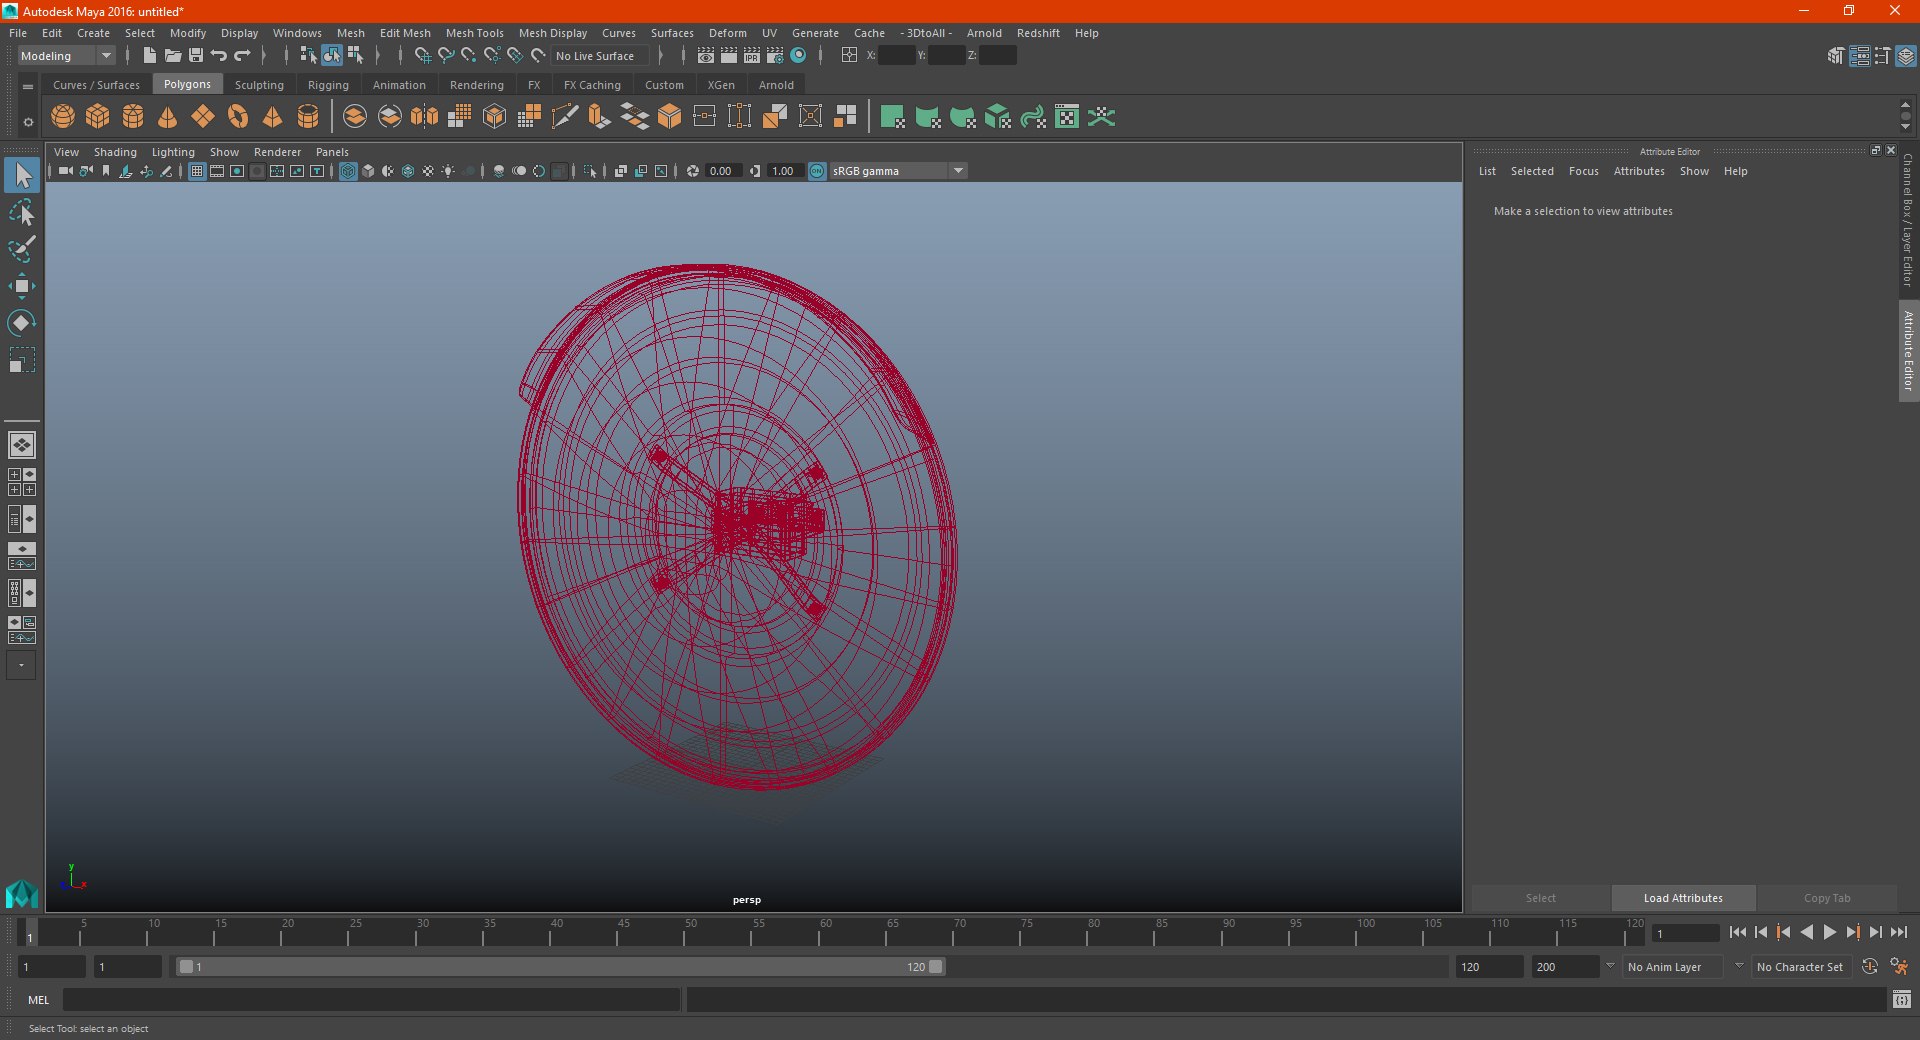Play the animation forwards
Screen dimensions: 1920x1040
click(x=1829, y=932)
